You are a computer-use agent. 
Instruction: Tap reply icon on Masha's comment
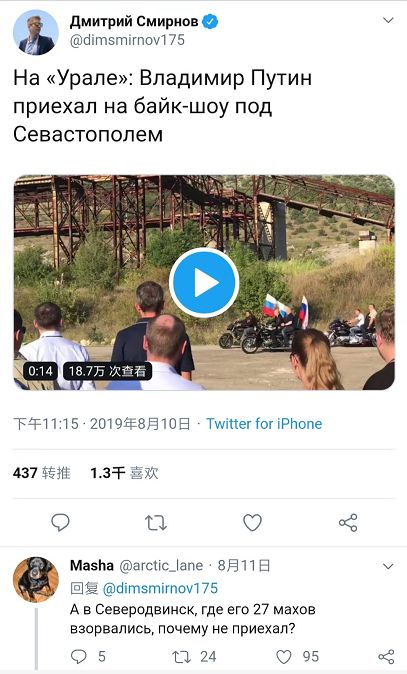79,656
